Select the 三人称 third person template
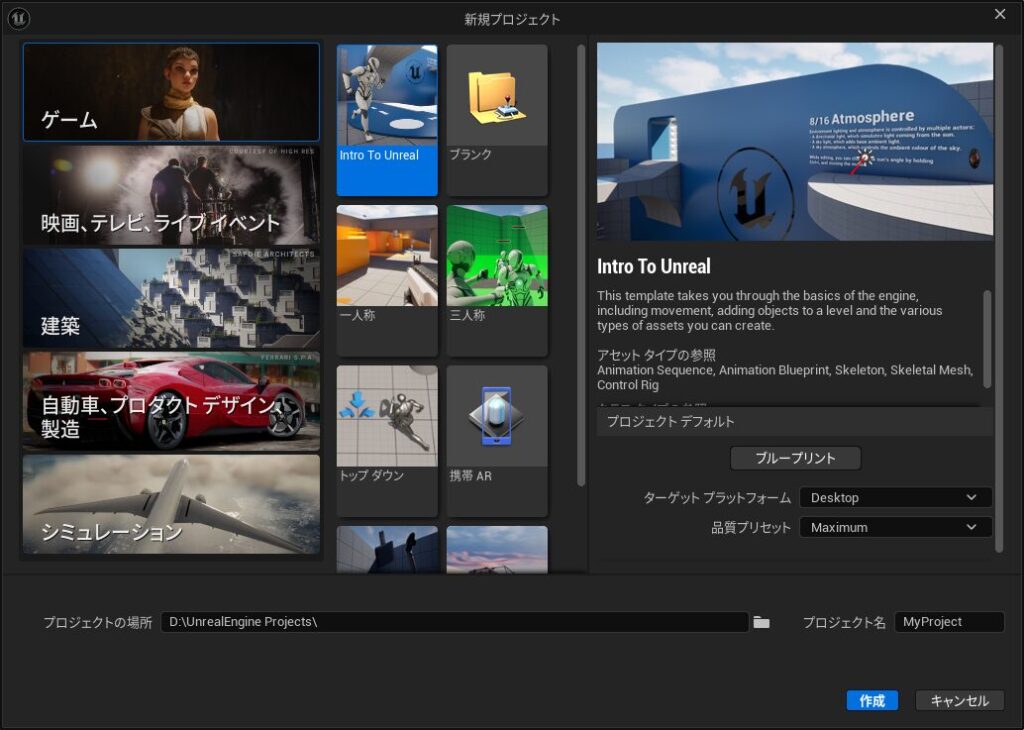 click(497, 280)
